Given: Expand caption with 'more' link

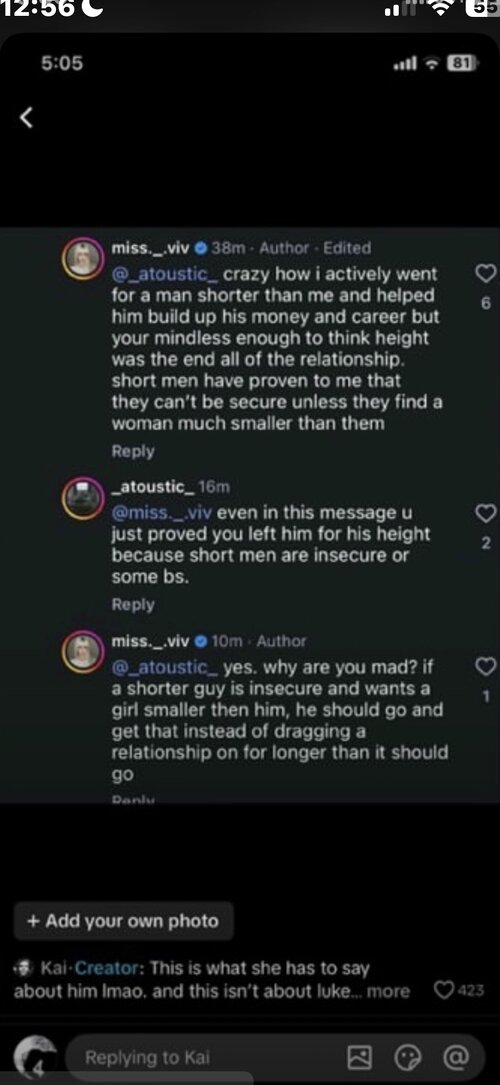Looking at the screenshot, I should 388,992.
